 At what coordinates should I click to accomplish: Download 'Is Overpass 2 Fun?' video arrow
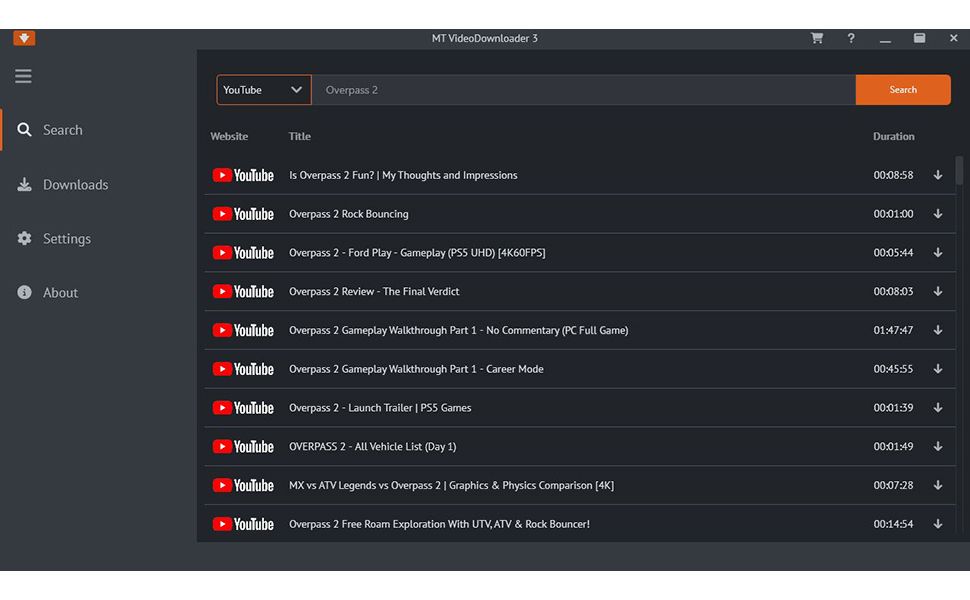click(x=938, y=175)
